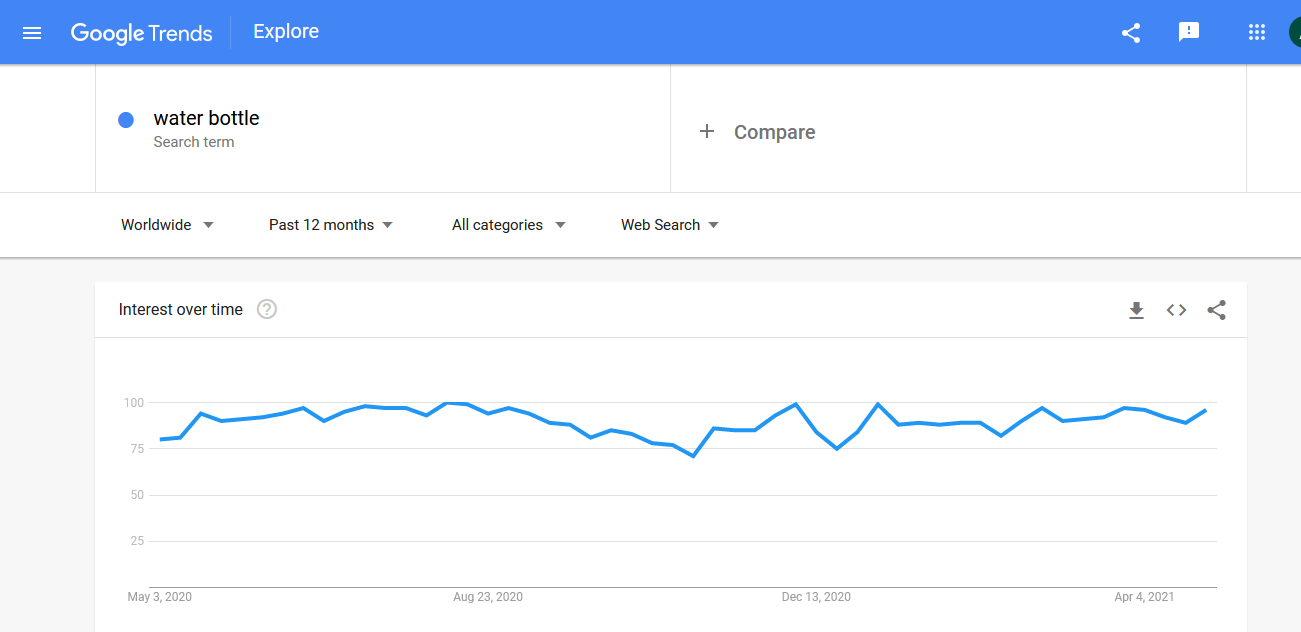The width and height of the screenshot is (1301, 632).
Task: Open the send feedback icon
Action: pyautogui.click(x=1189, y=32)
